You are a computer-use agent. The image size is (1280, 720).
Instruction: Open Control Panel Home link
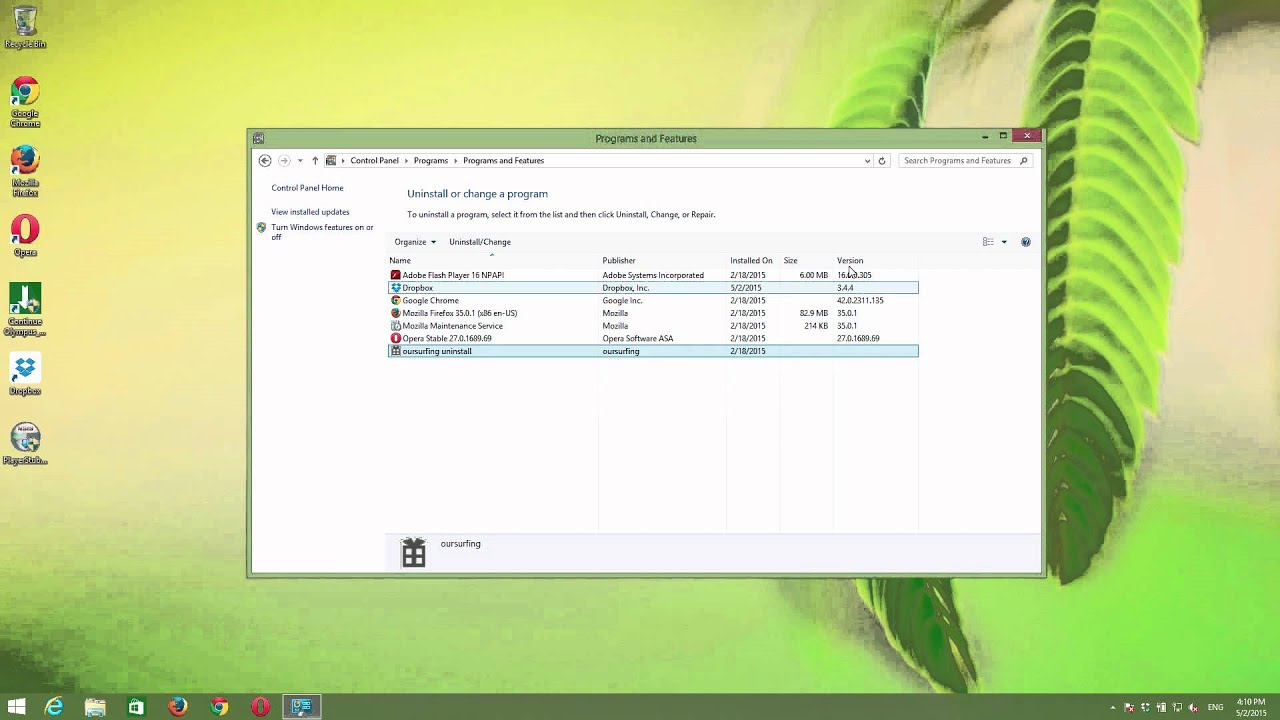pos(307,188)
